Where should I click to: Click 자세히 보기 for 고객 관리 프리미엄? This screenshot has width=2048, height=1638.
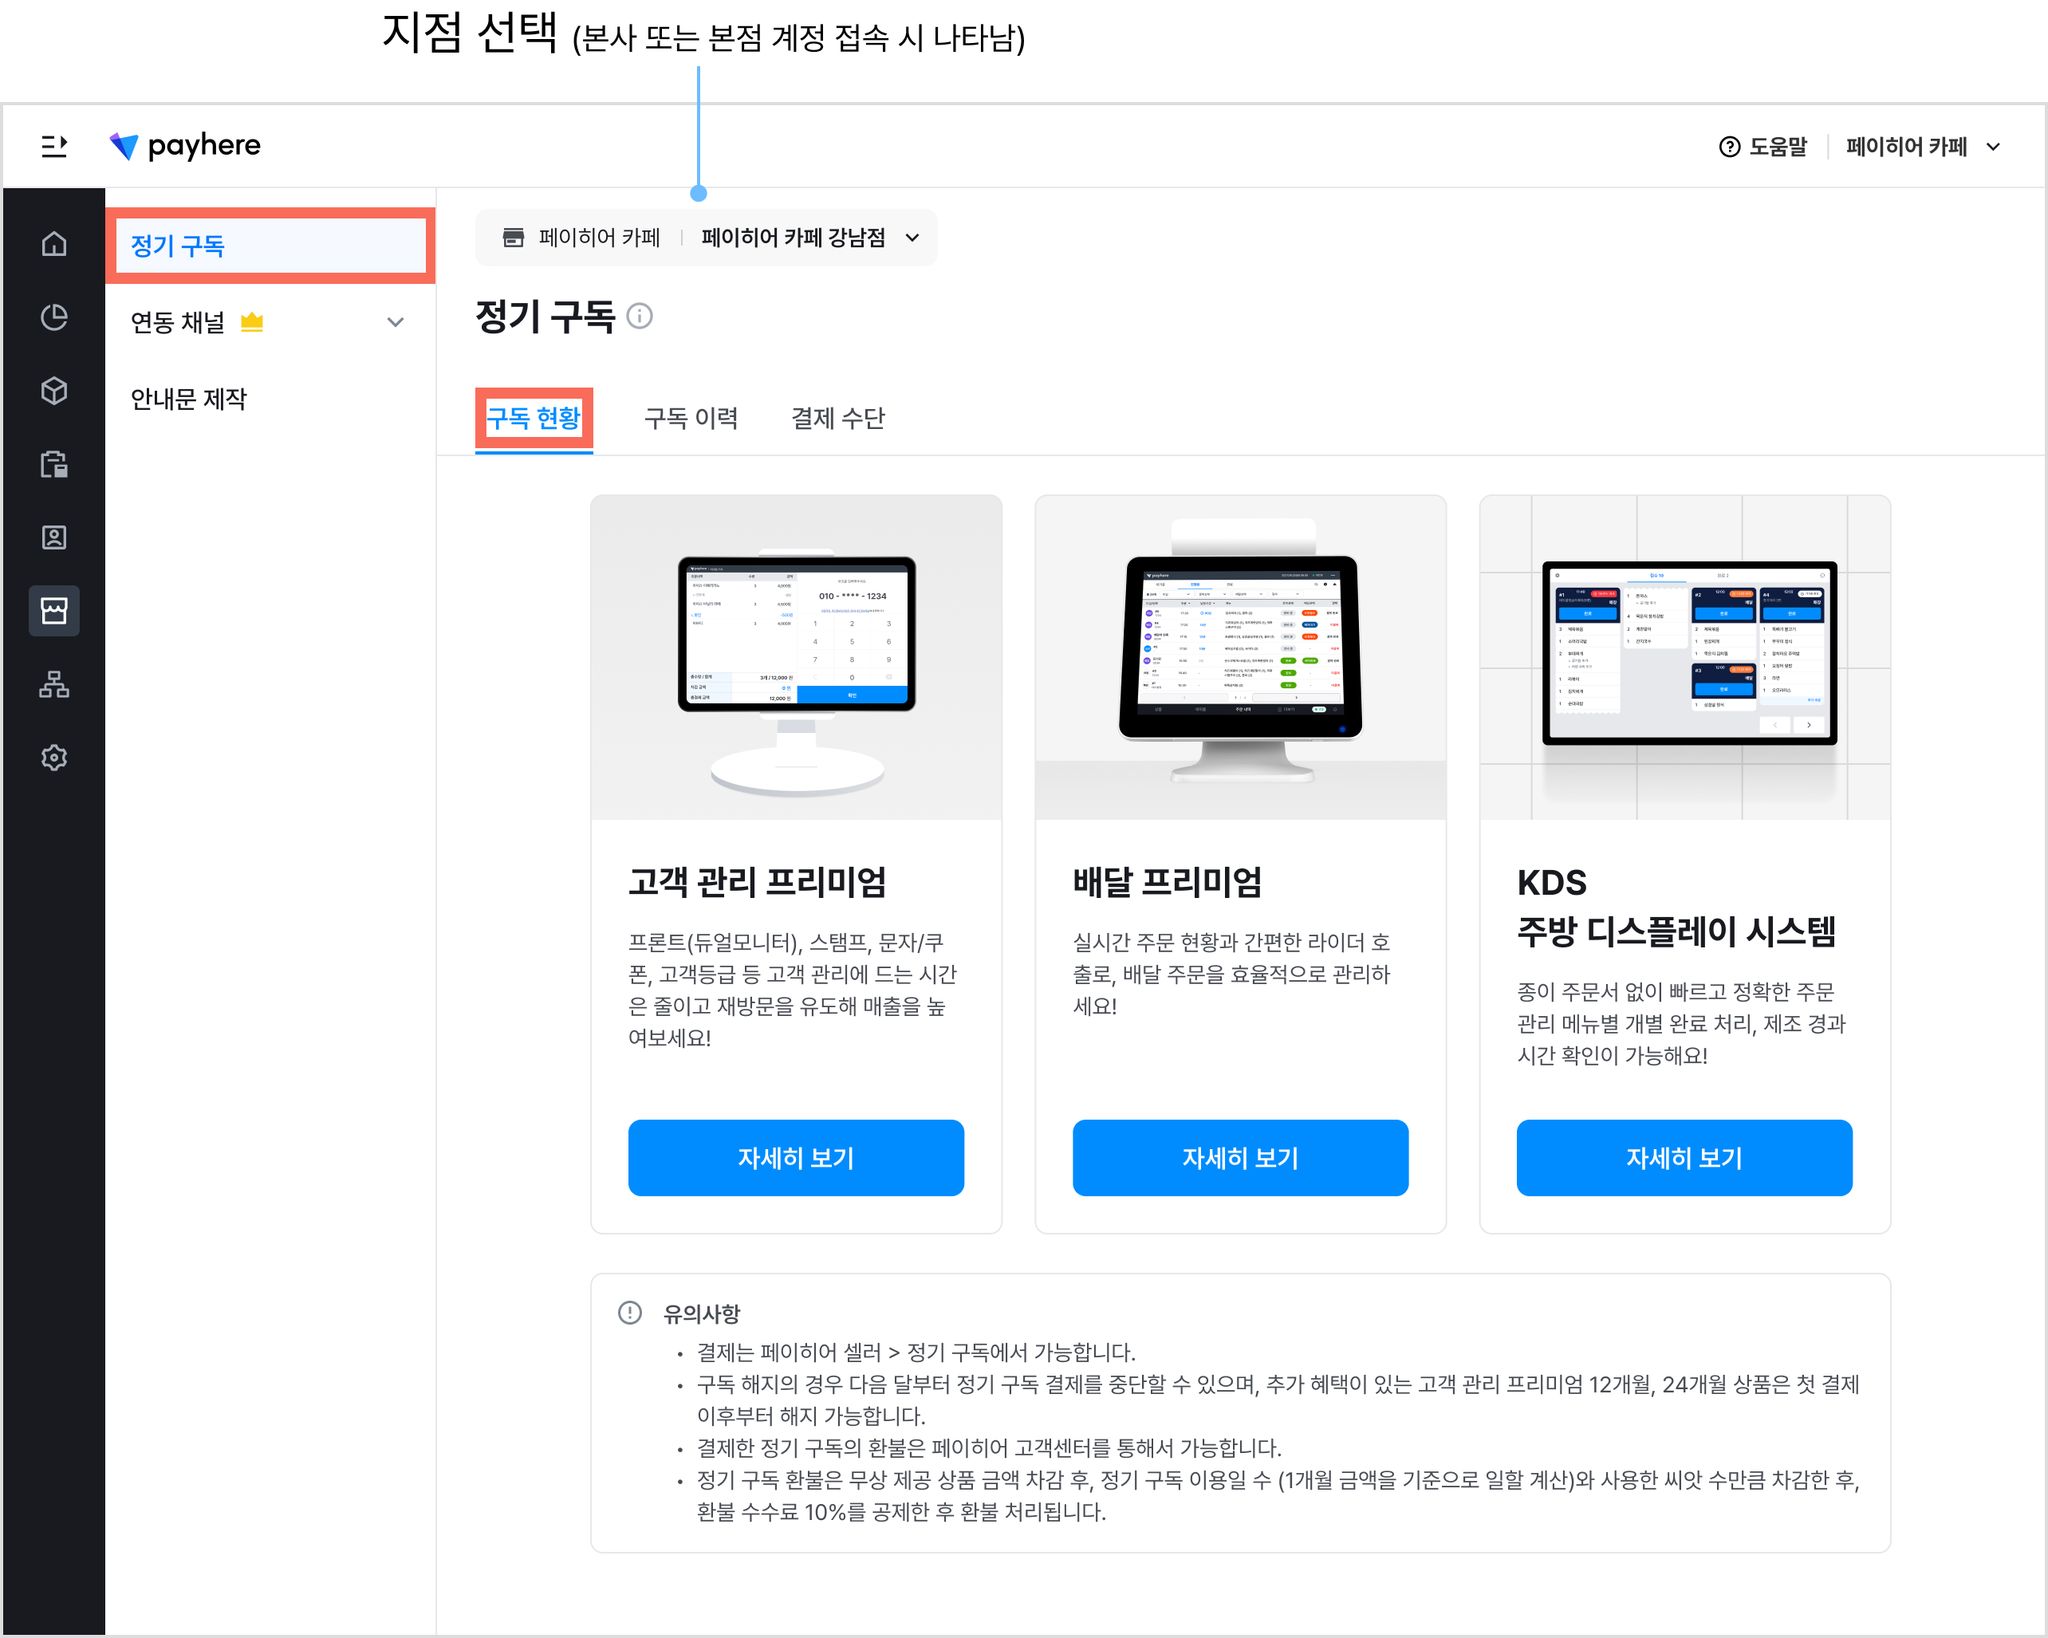click(796, 1158)
